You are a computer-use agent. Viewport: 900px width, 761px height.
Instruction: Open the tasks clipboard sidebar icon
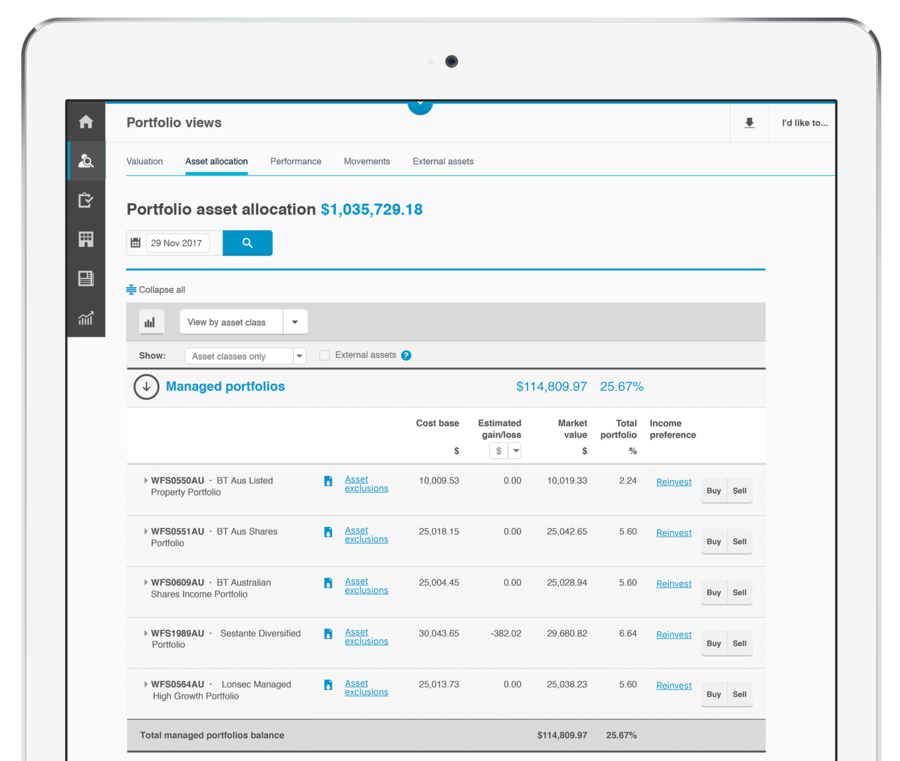(86, 200)
